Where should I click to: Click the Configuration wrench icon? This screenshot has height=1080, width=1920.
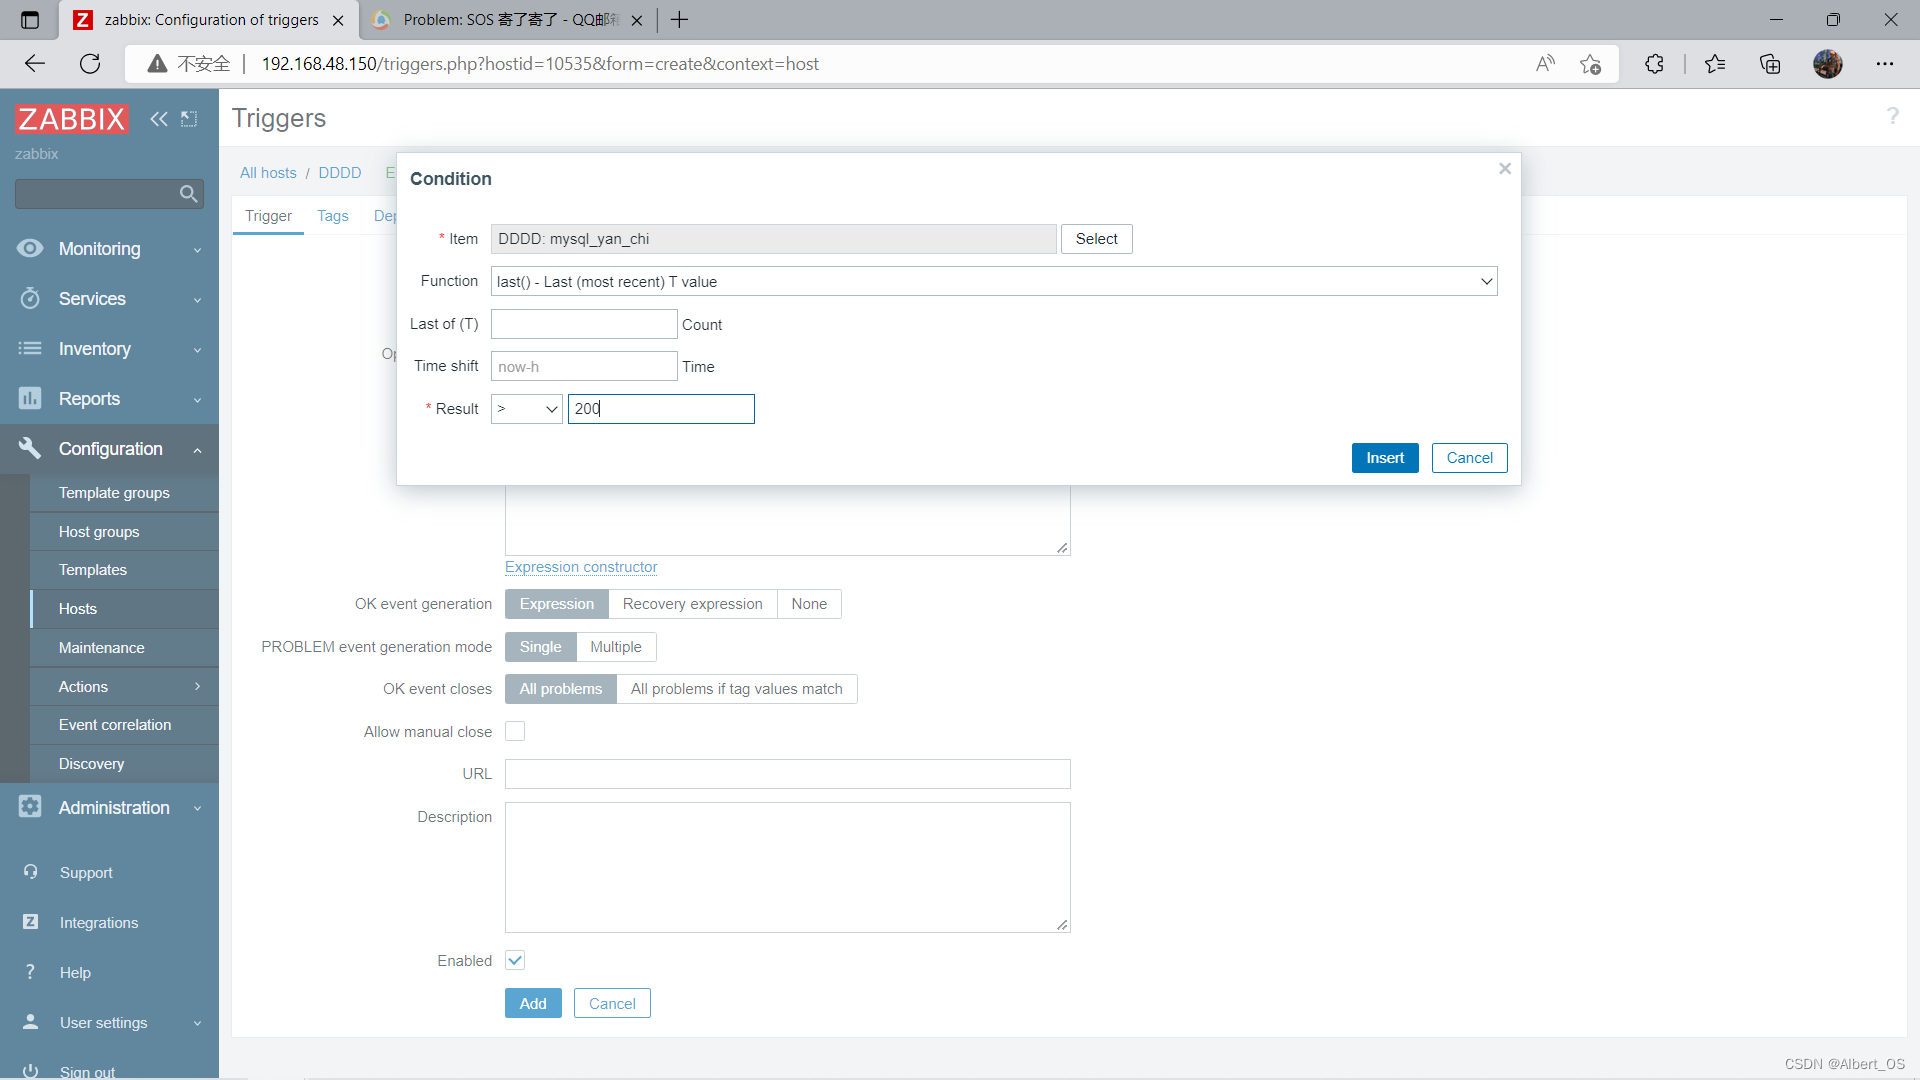(x=30, y=448)
